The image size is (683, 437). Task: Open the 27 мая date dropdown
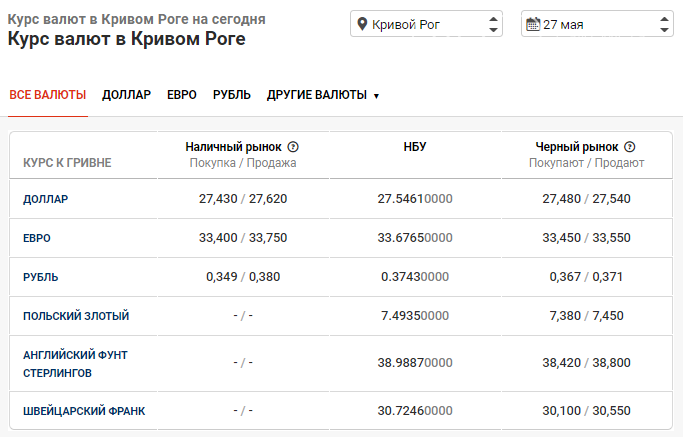point(597,24)
